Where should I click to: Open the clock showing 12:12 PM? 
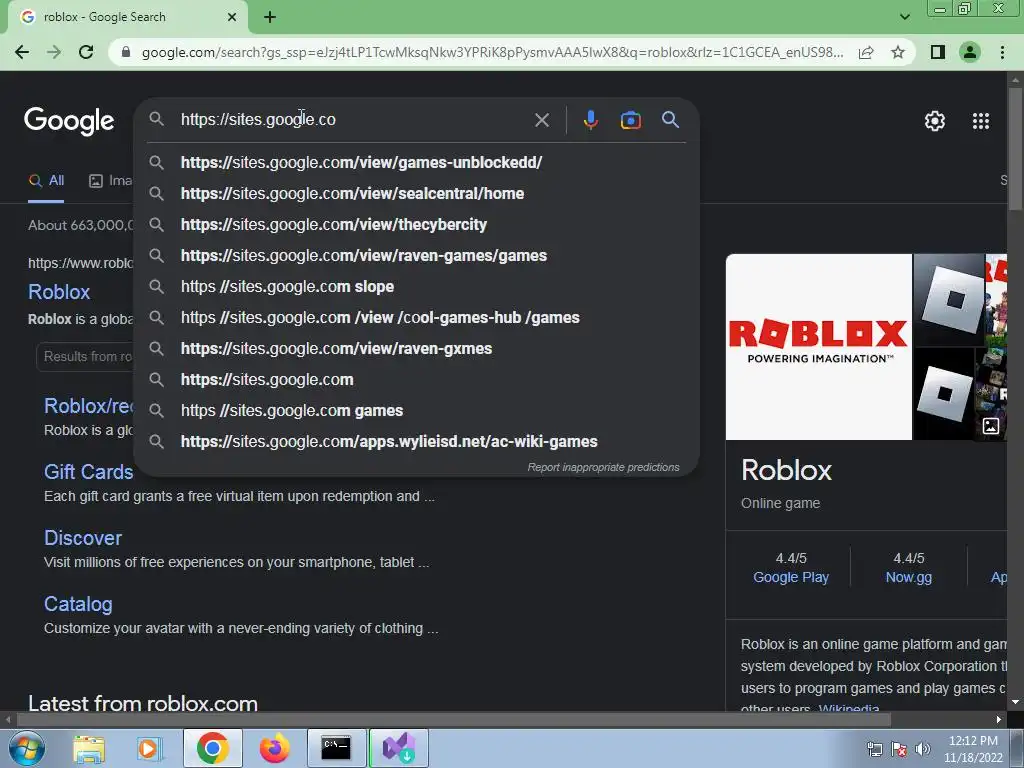973,749
